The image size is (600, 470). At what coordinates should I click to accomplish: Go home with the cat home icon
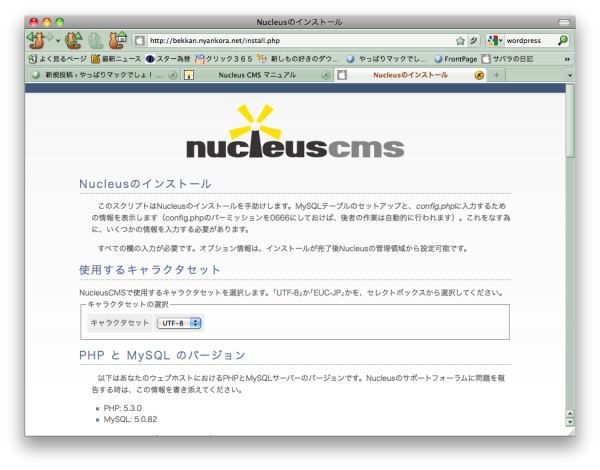117,40
